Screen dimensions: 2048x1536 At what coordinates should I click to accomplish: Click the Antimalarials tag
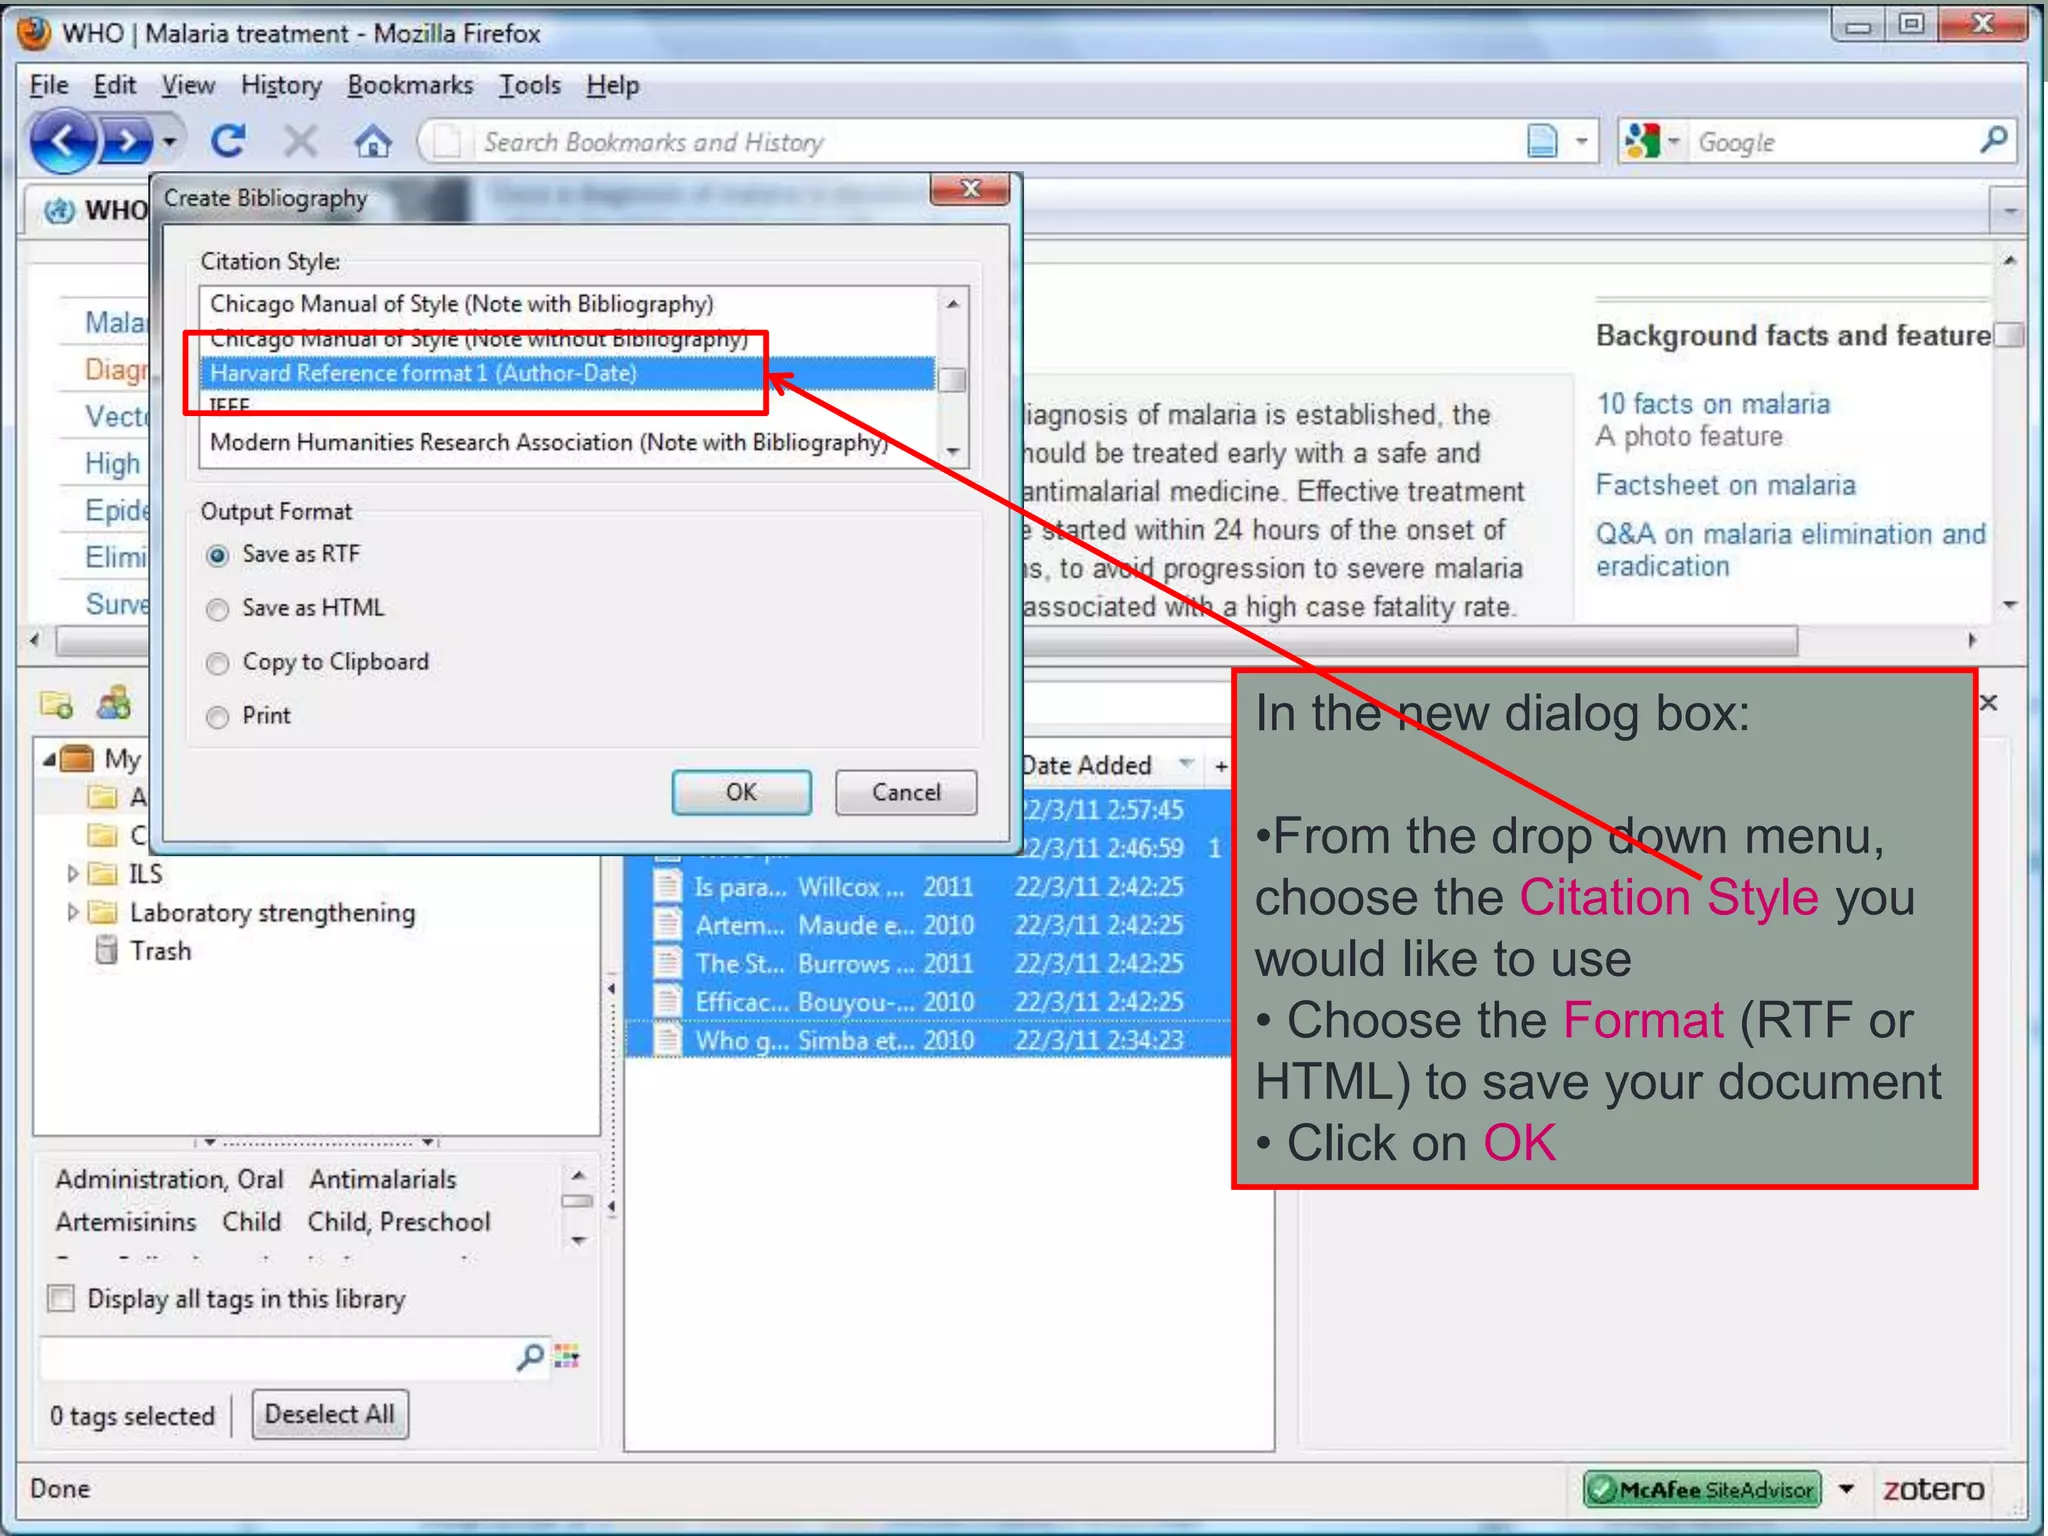point(383,1179)
